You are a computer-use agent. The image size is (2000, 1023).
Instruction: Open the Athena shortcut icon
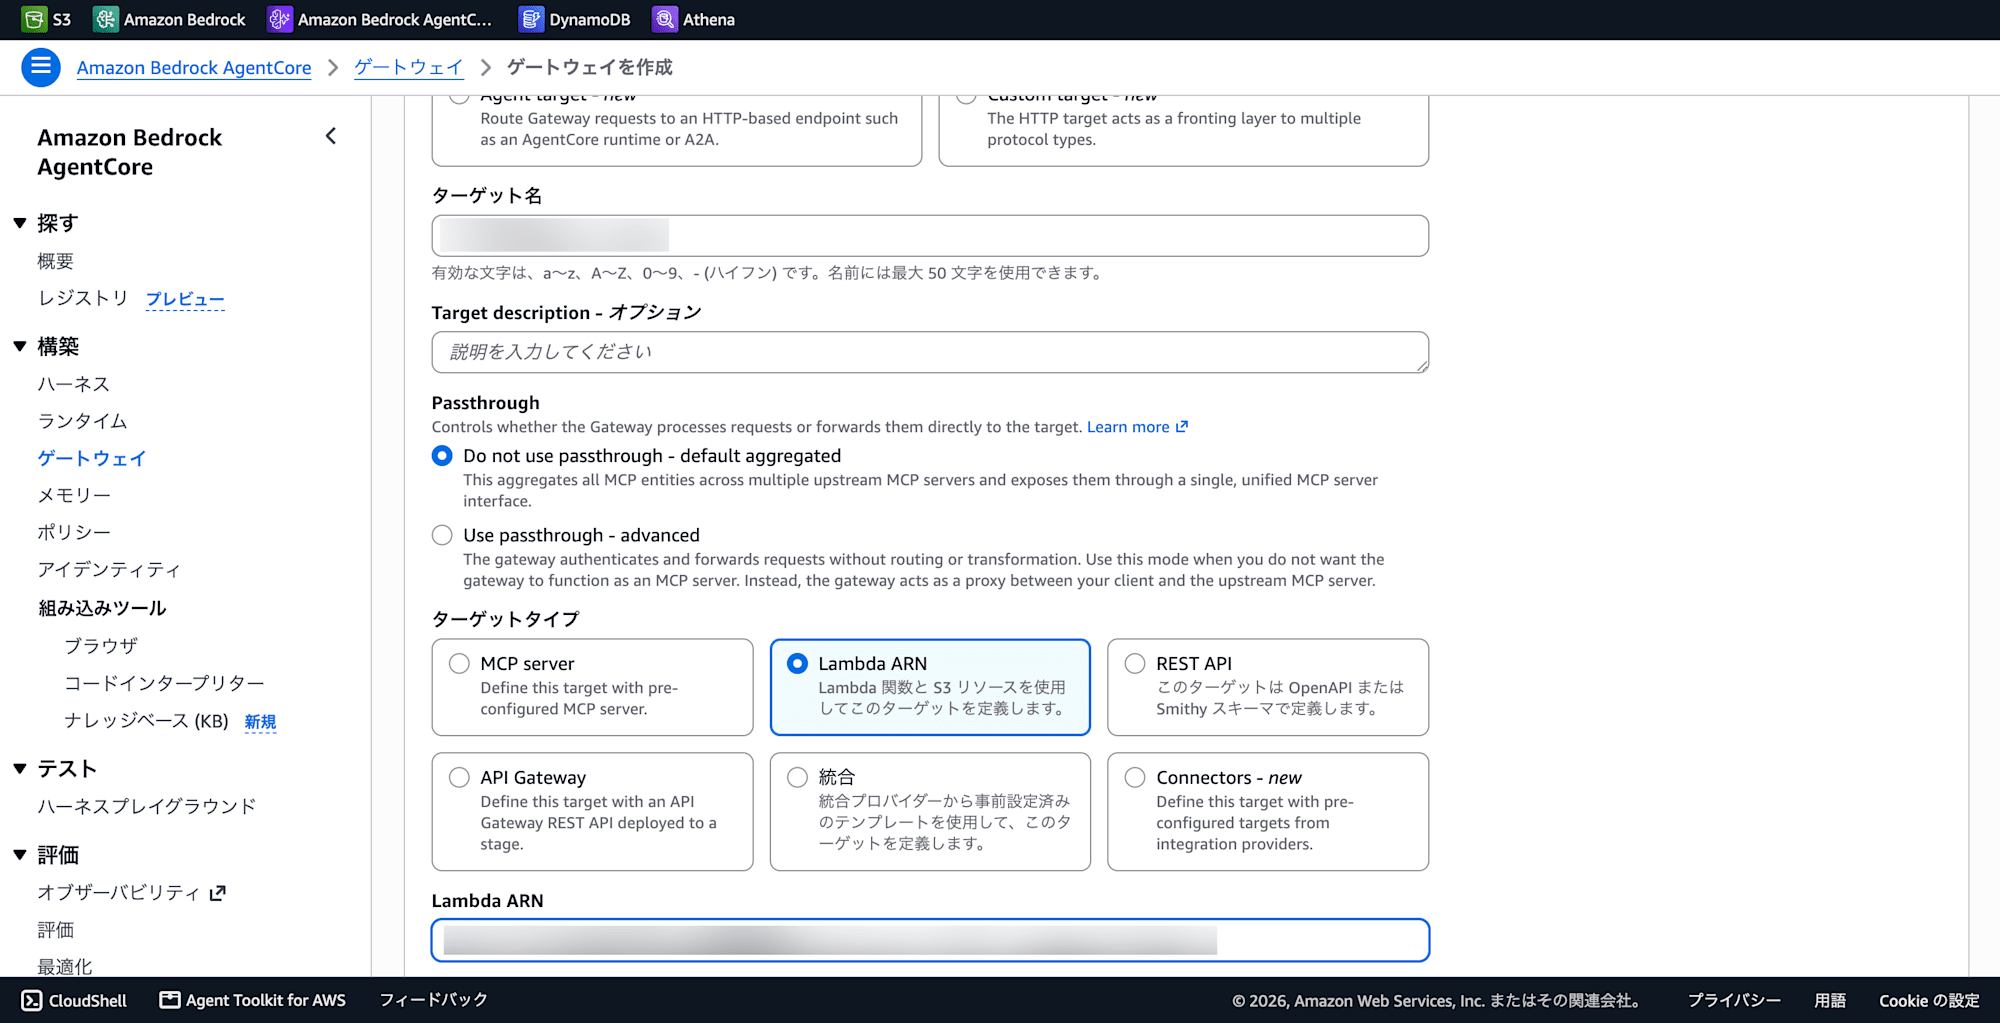point(665,19)
